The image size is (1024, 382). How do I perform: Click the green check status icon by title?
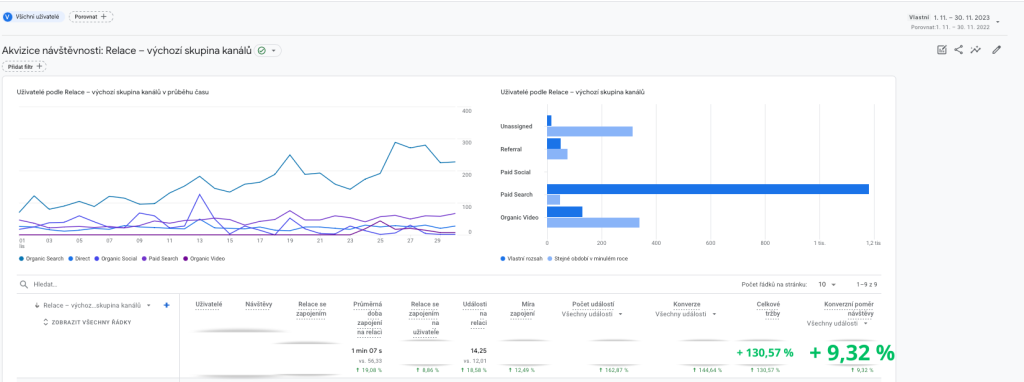tap(261, 50)
